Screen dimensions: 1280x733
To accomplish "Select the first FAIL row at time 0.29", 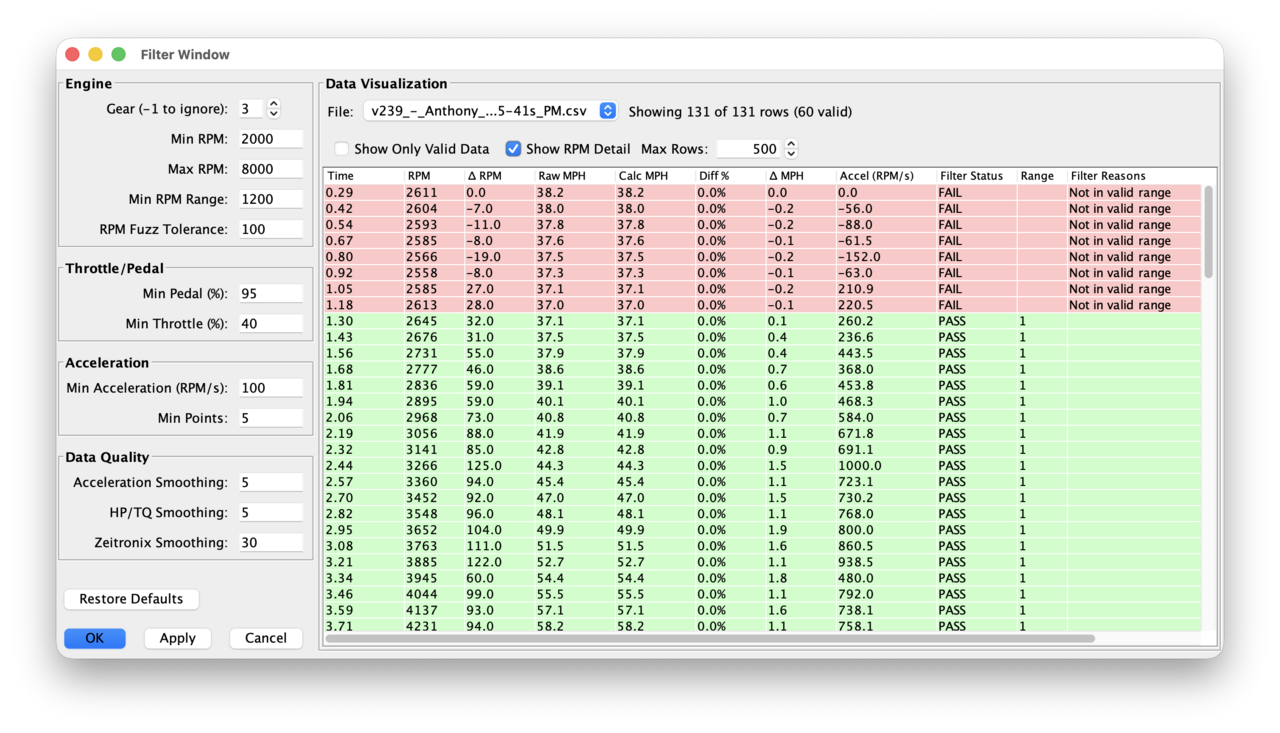I will 600,192.
